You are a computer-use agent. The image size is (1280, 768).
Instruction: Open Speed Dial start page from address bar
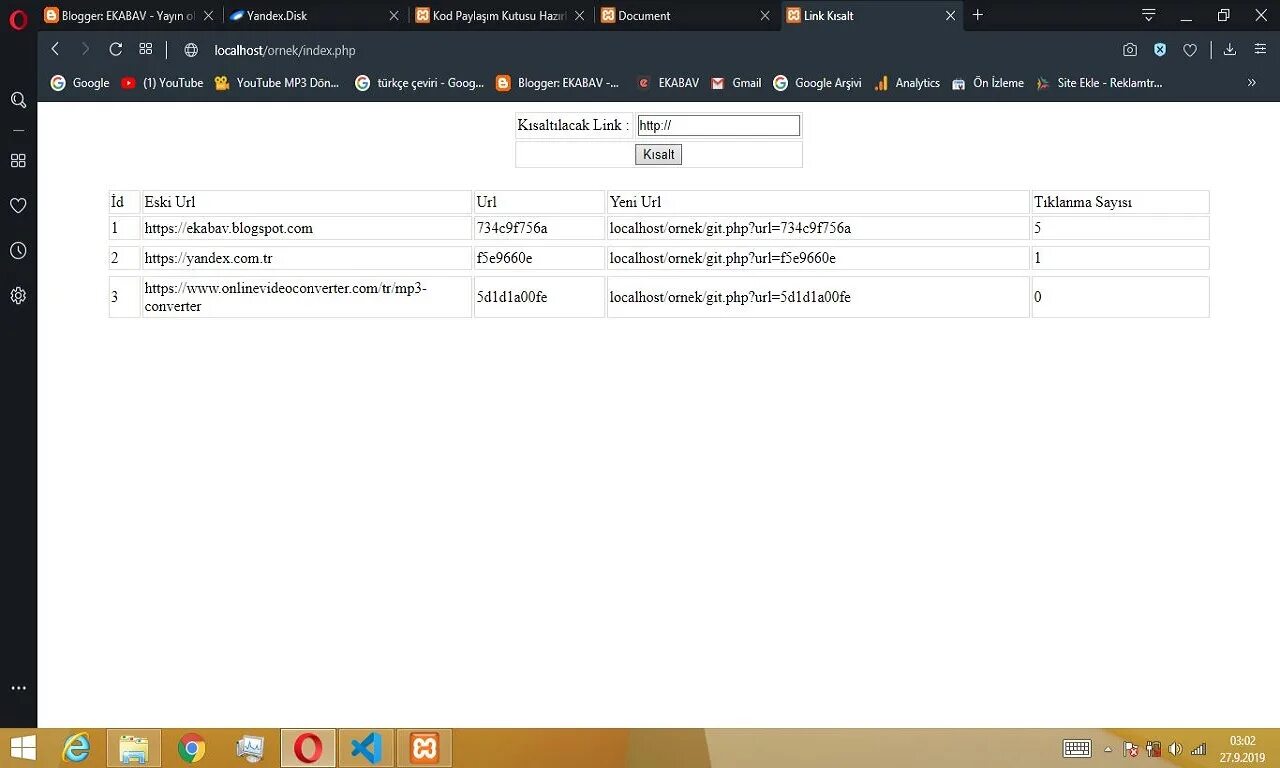(x=146, y=49)
